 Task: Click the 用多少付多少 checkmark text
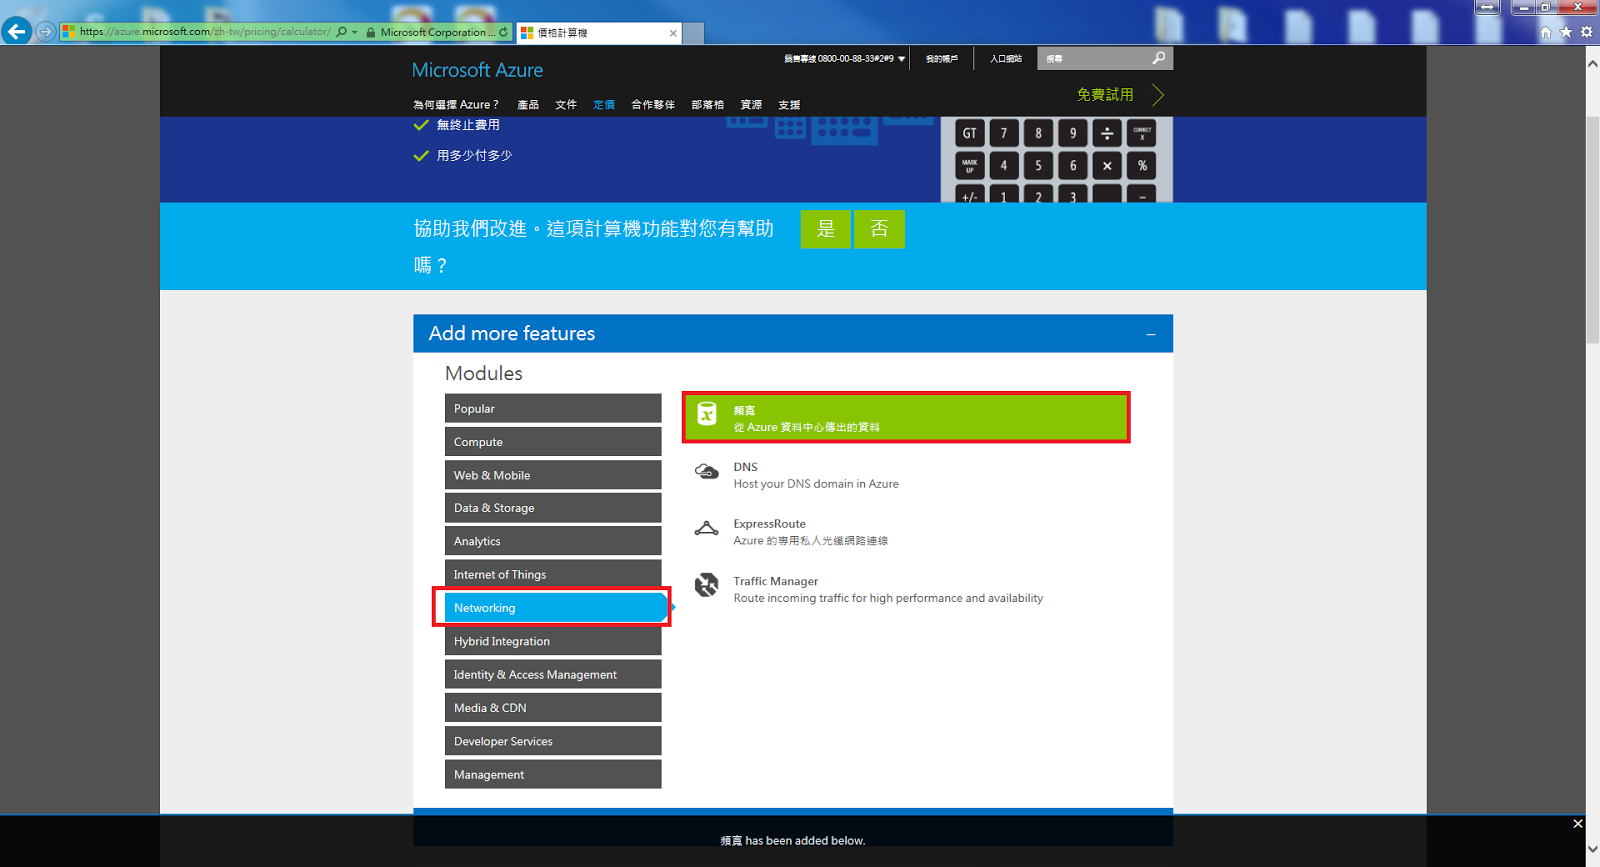pyautogui.click(x=474, y=156)
